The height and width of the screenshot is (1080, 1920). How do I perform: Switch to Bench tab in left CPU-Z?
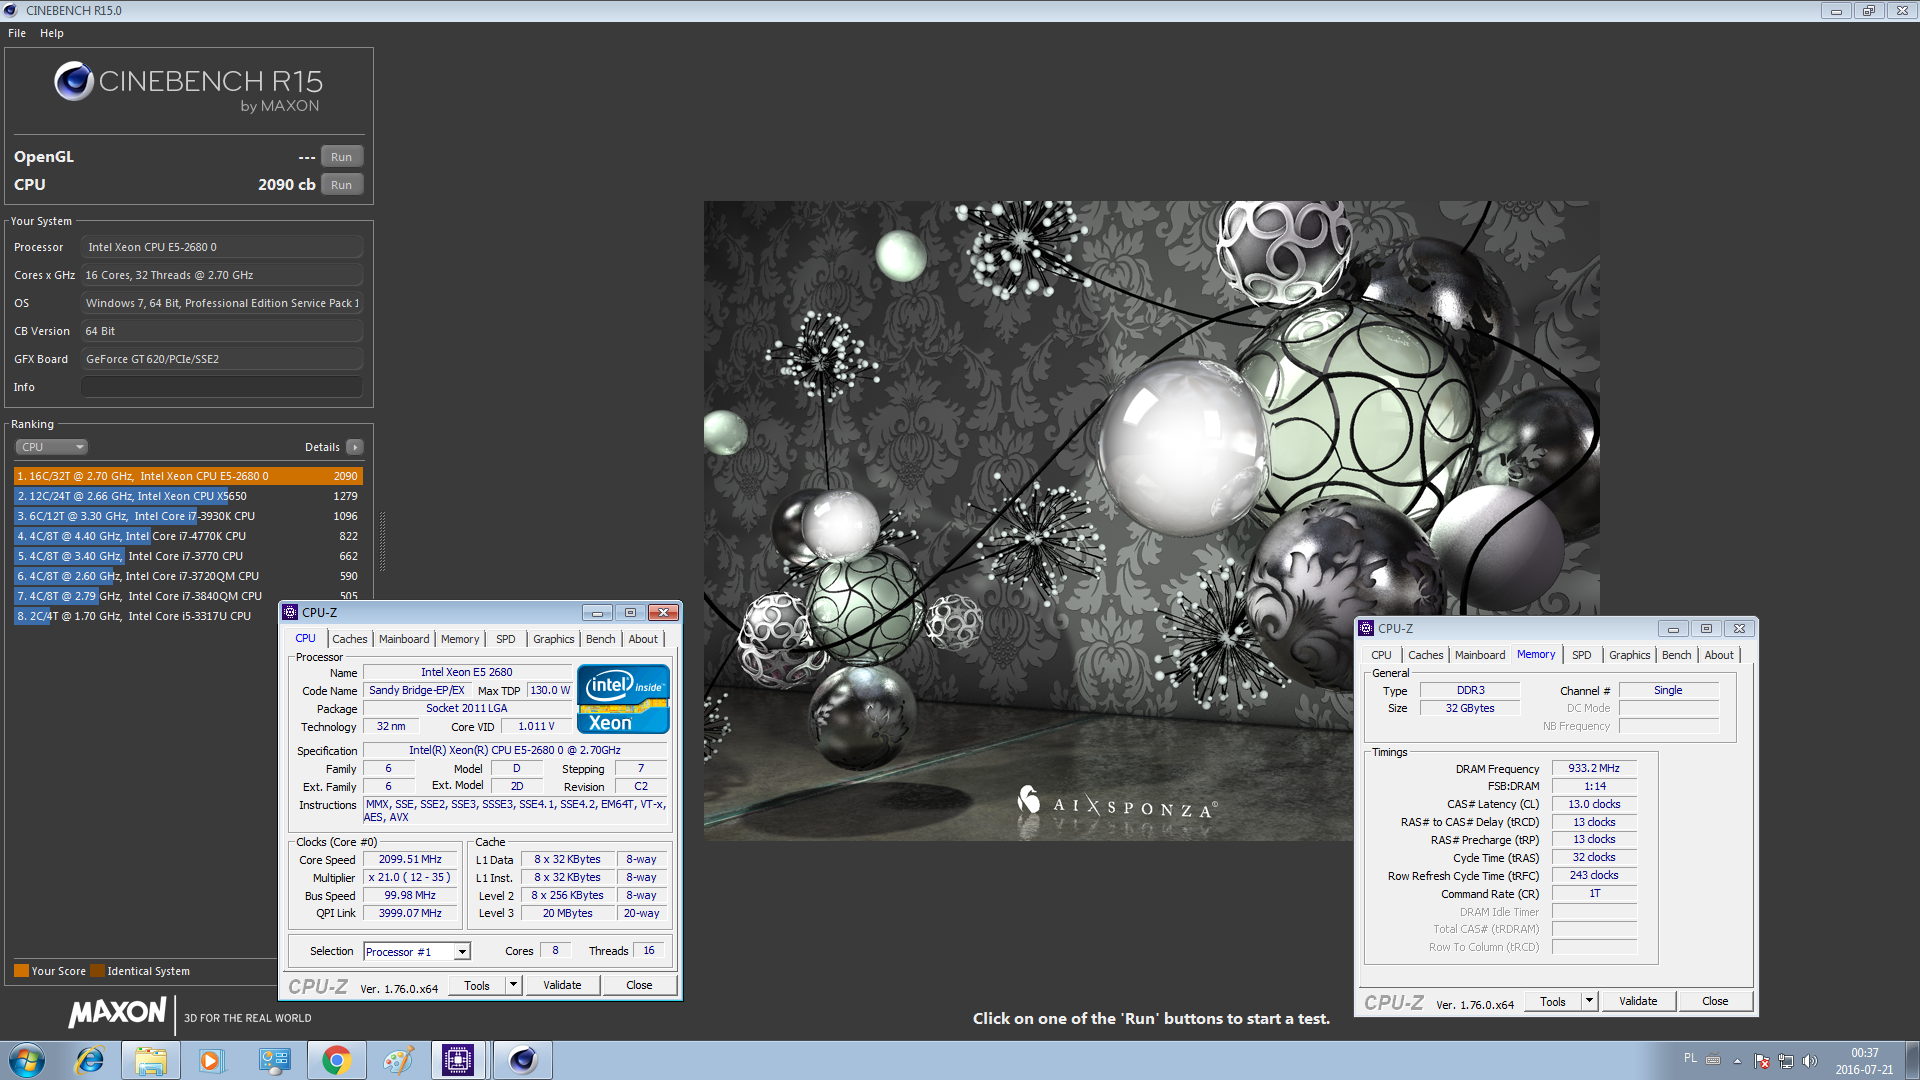(x=601, y=639)
